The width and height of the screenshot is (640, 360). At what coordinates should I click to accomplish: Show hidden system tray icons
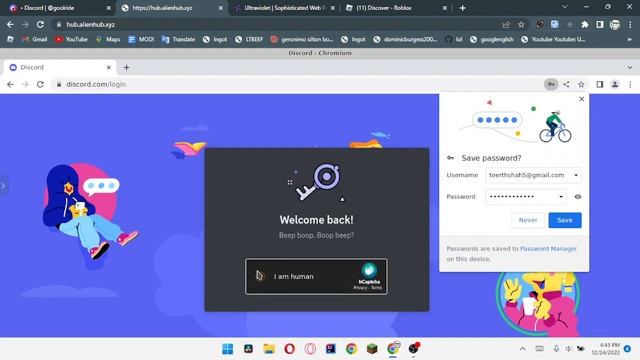pos(522,349)
